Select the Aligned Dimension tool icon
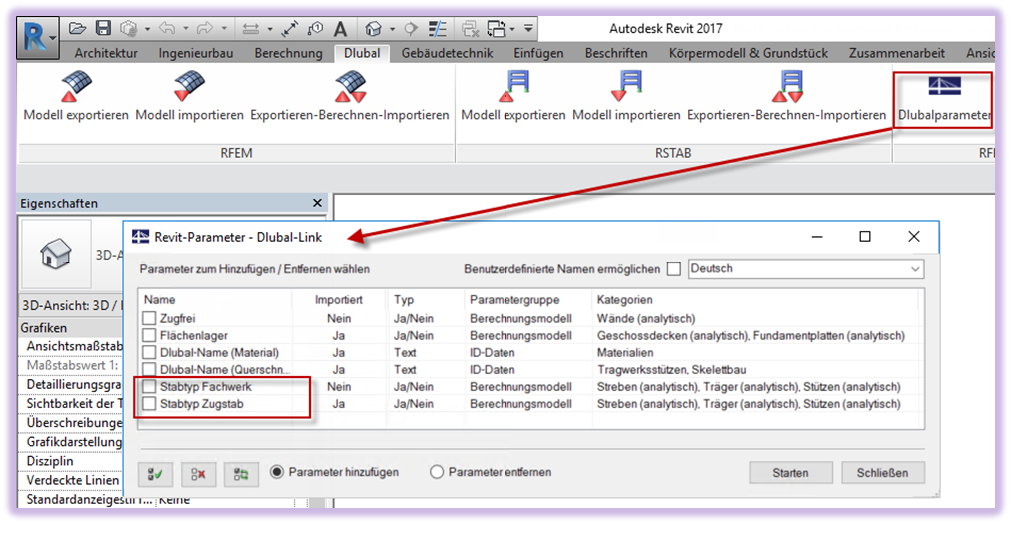Viewport: 1012px width, 538px height. (x=290, y=28)
